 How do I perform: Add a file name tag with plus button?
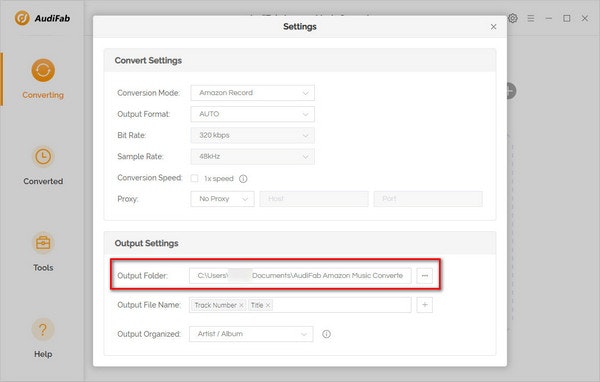(425, 305)
